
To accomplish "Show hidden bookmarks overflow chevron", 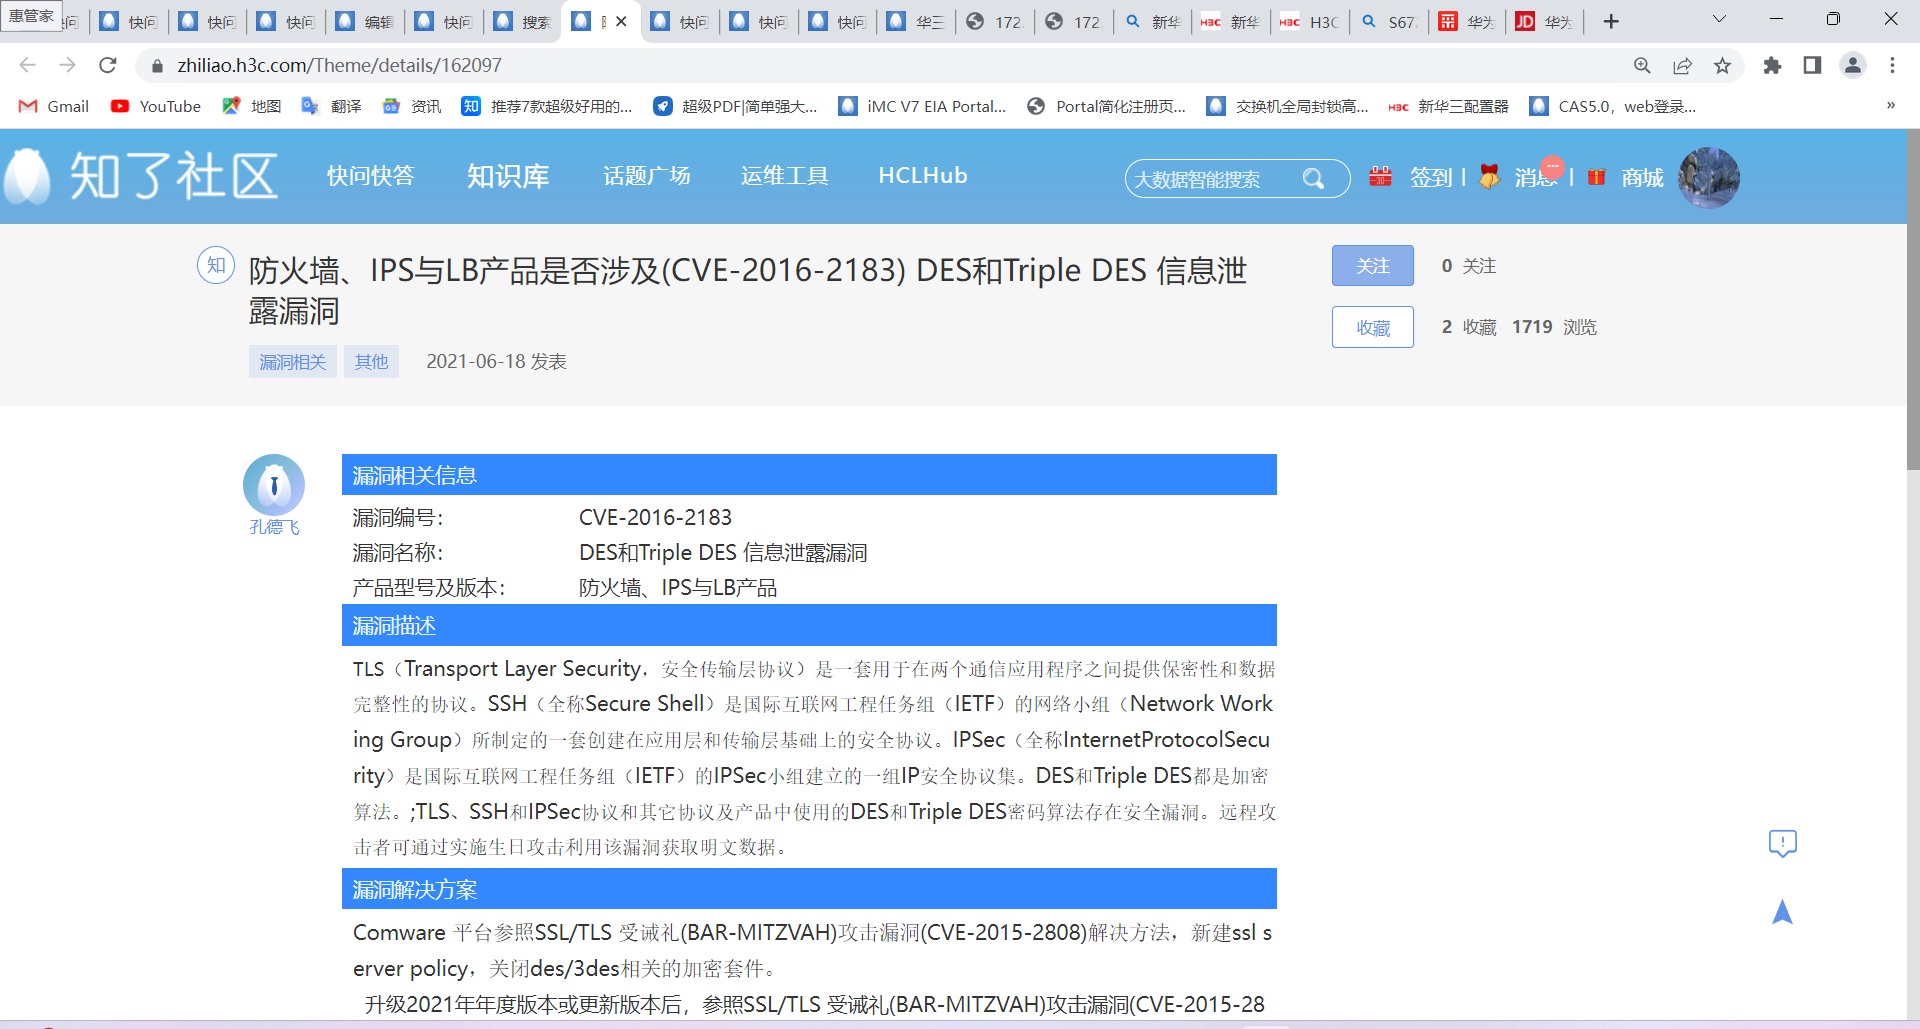I will pyautogui.click(x=1890, y=105).
